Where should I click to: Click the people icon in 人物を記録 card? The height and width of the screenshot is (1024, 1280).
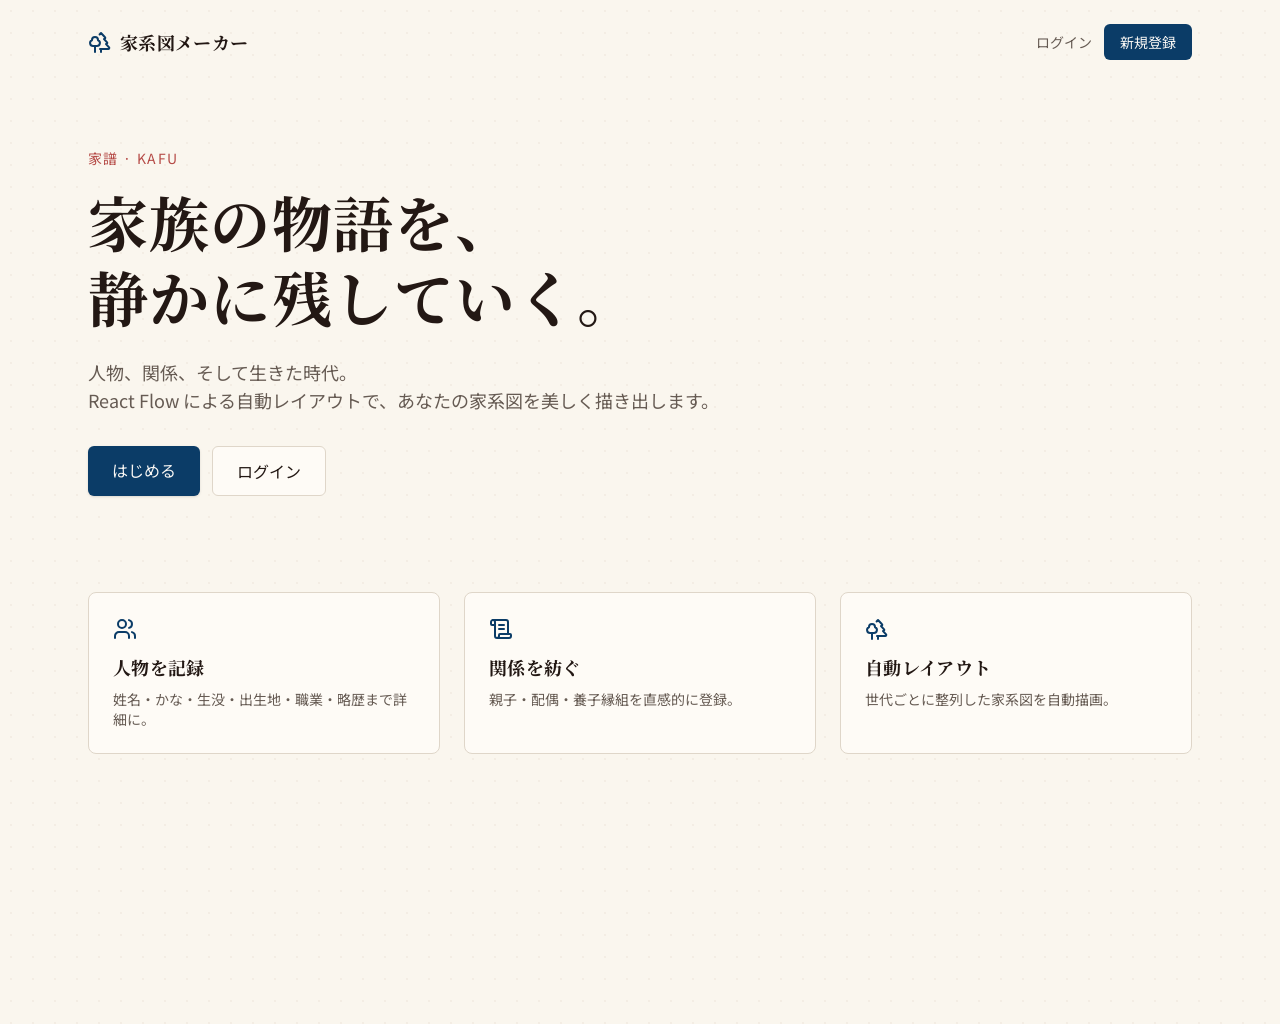pyautogui.click(x=125, y=629)
